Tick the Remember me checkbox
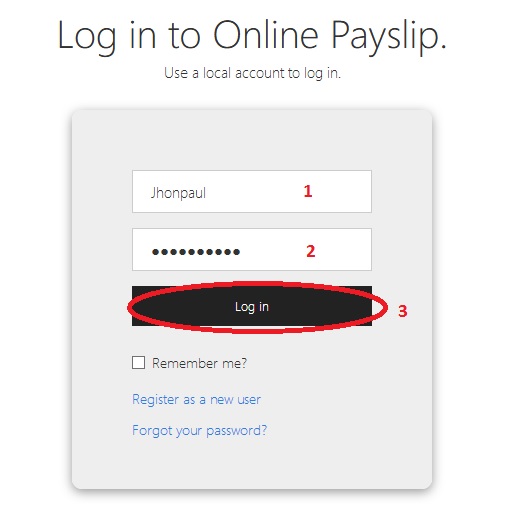This screenshot has width=515, height=516. click(138, 362)
